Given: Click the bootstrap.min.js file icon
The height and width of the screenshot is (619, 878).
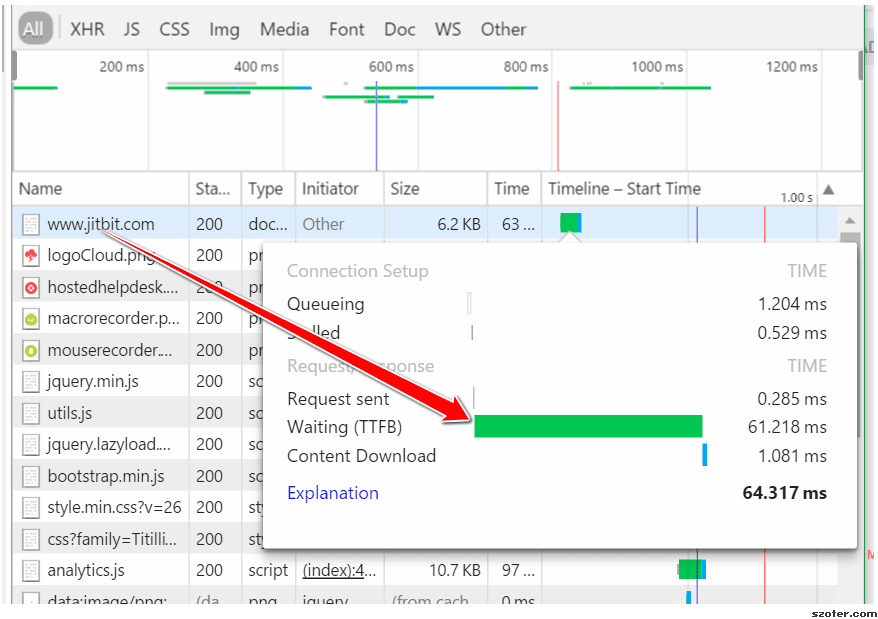Looking at the screenshot, I should pyautogui.click(x=31, y=476).
